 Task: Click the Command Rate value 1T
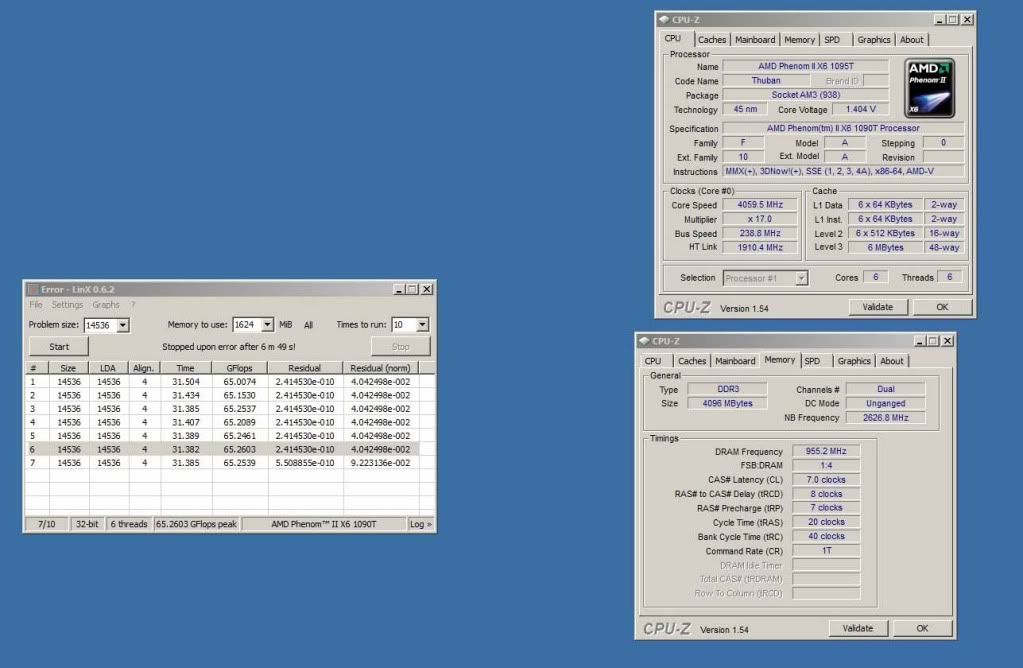tap(826, 551)
